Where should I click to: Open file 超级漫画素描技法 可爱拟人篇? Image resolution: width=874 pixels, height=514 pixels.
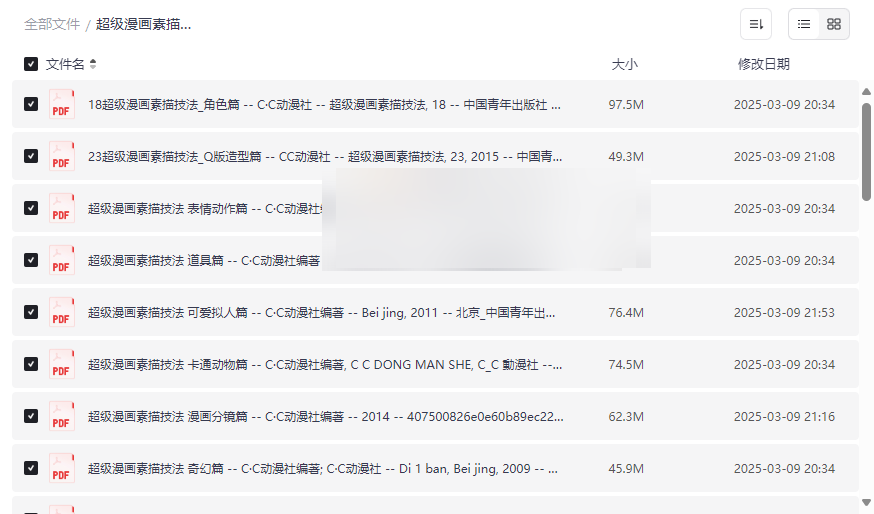[322, 313]
